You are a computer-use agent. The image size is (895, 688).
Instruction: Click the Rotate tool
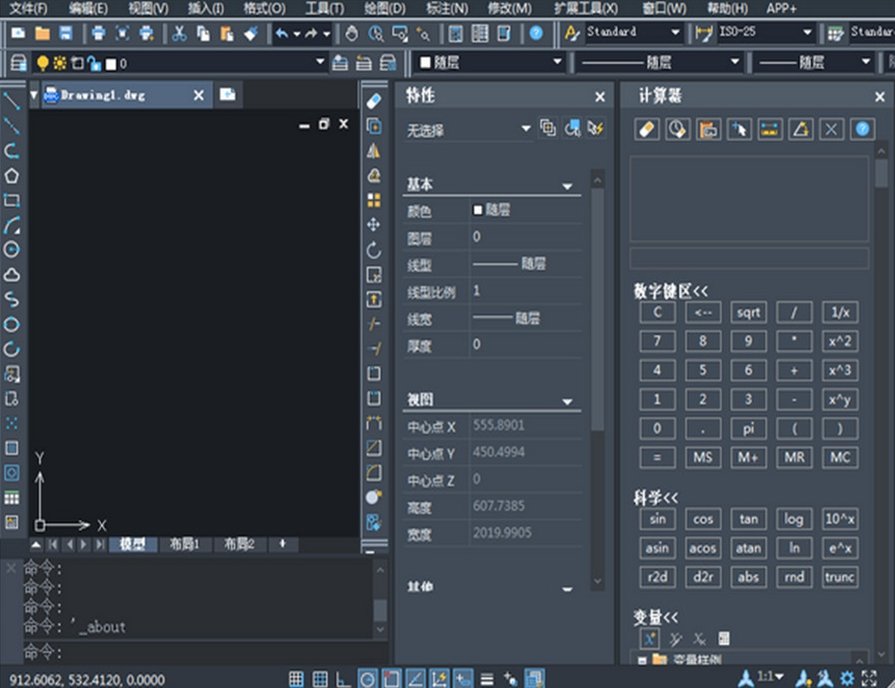point(374,250)
